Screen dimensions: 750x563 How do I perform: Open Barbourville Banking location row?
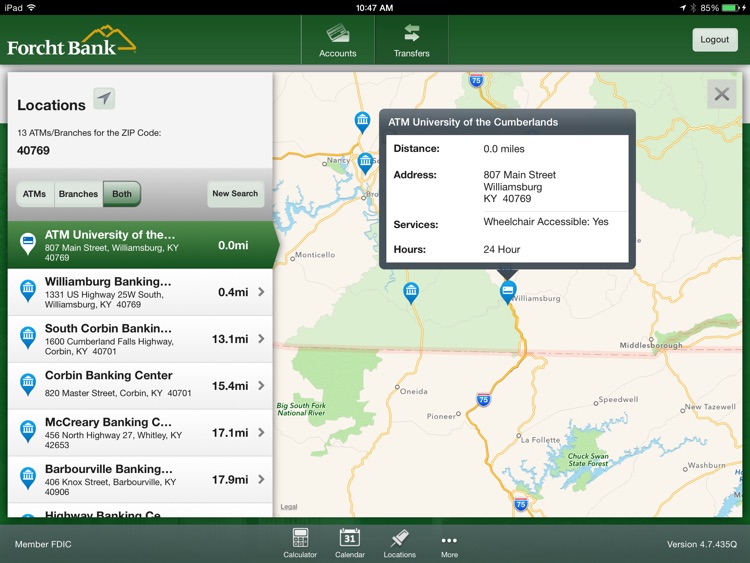140,480
